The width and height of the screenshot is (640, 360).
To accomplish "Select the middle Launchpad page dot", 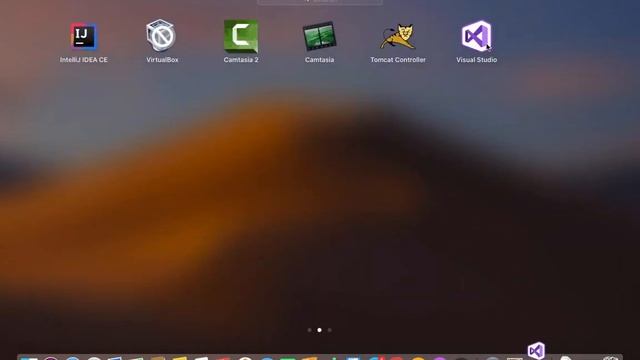I will [x=319, y=330].
